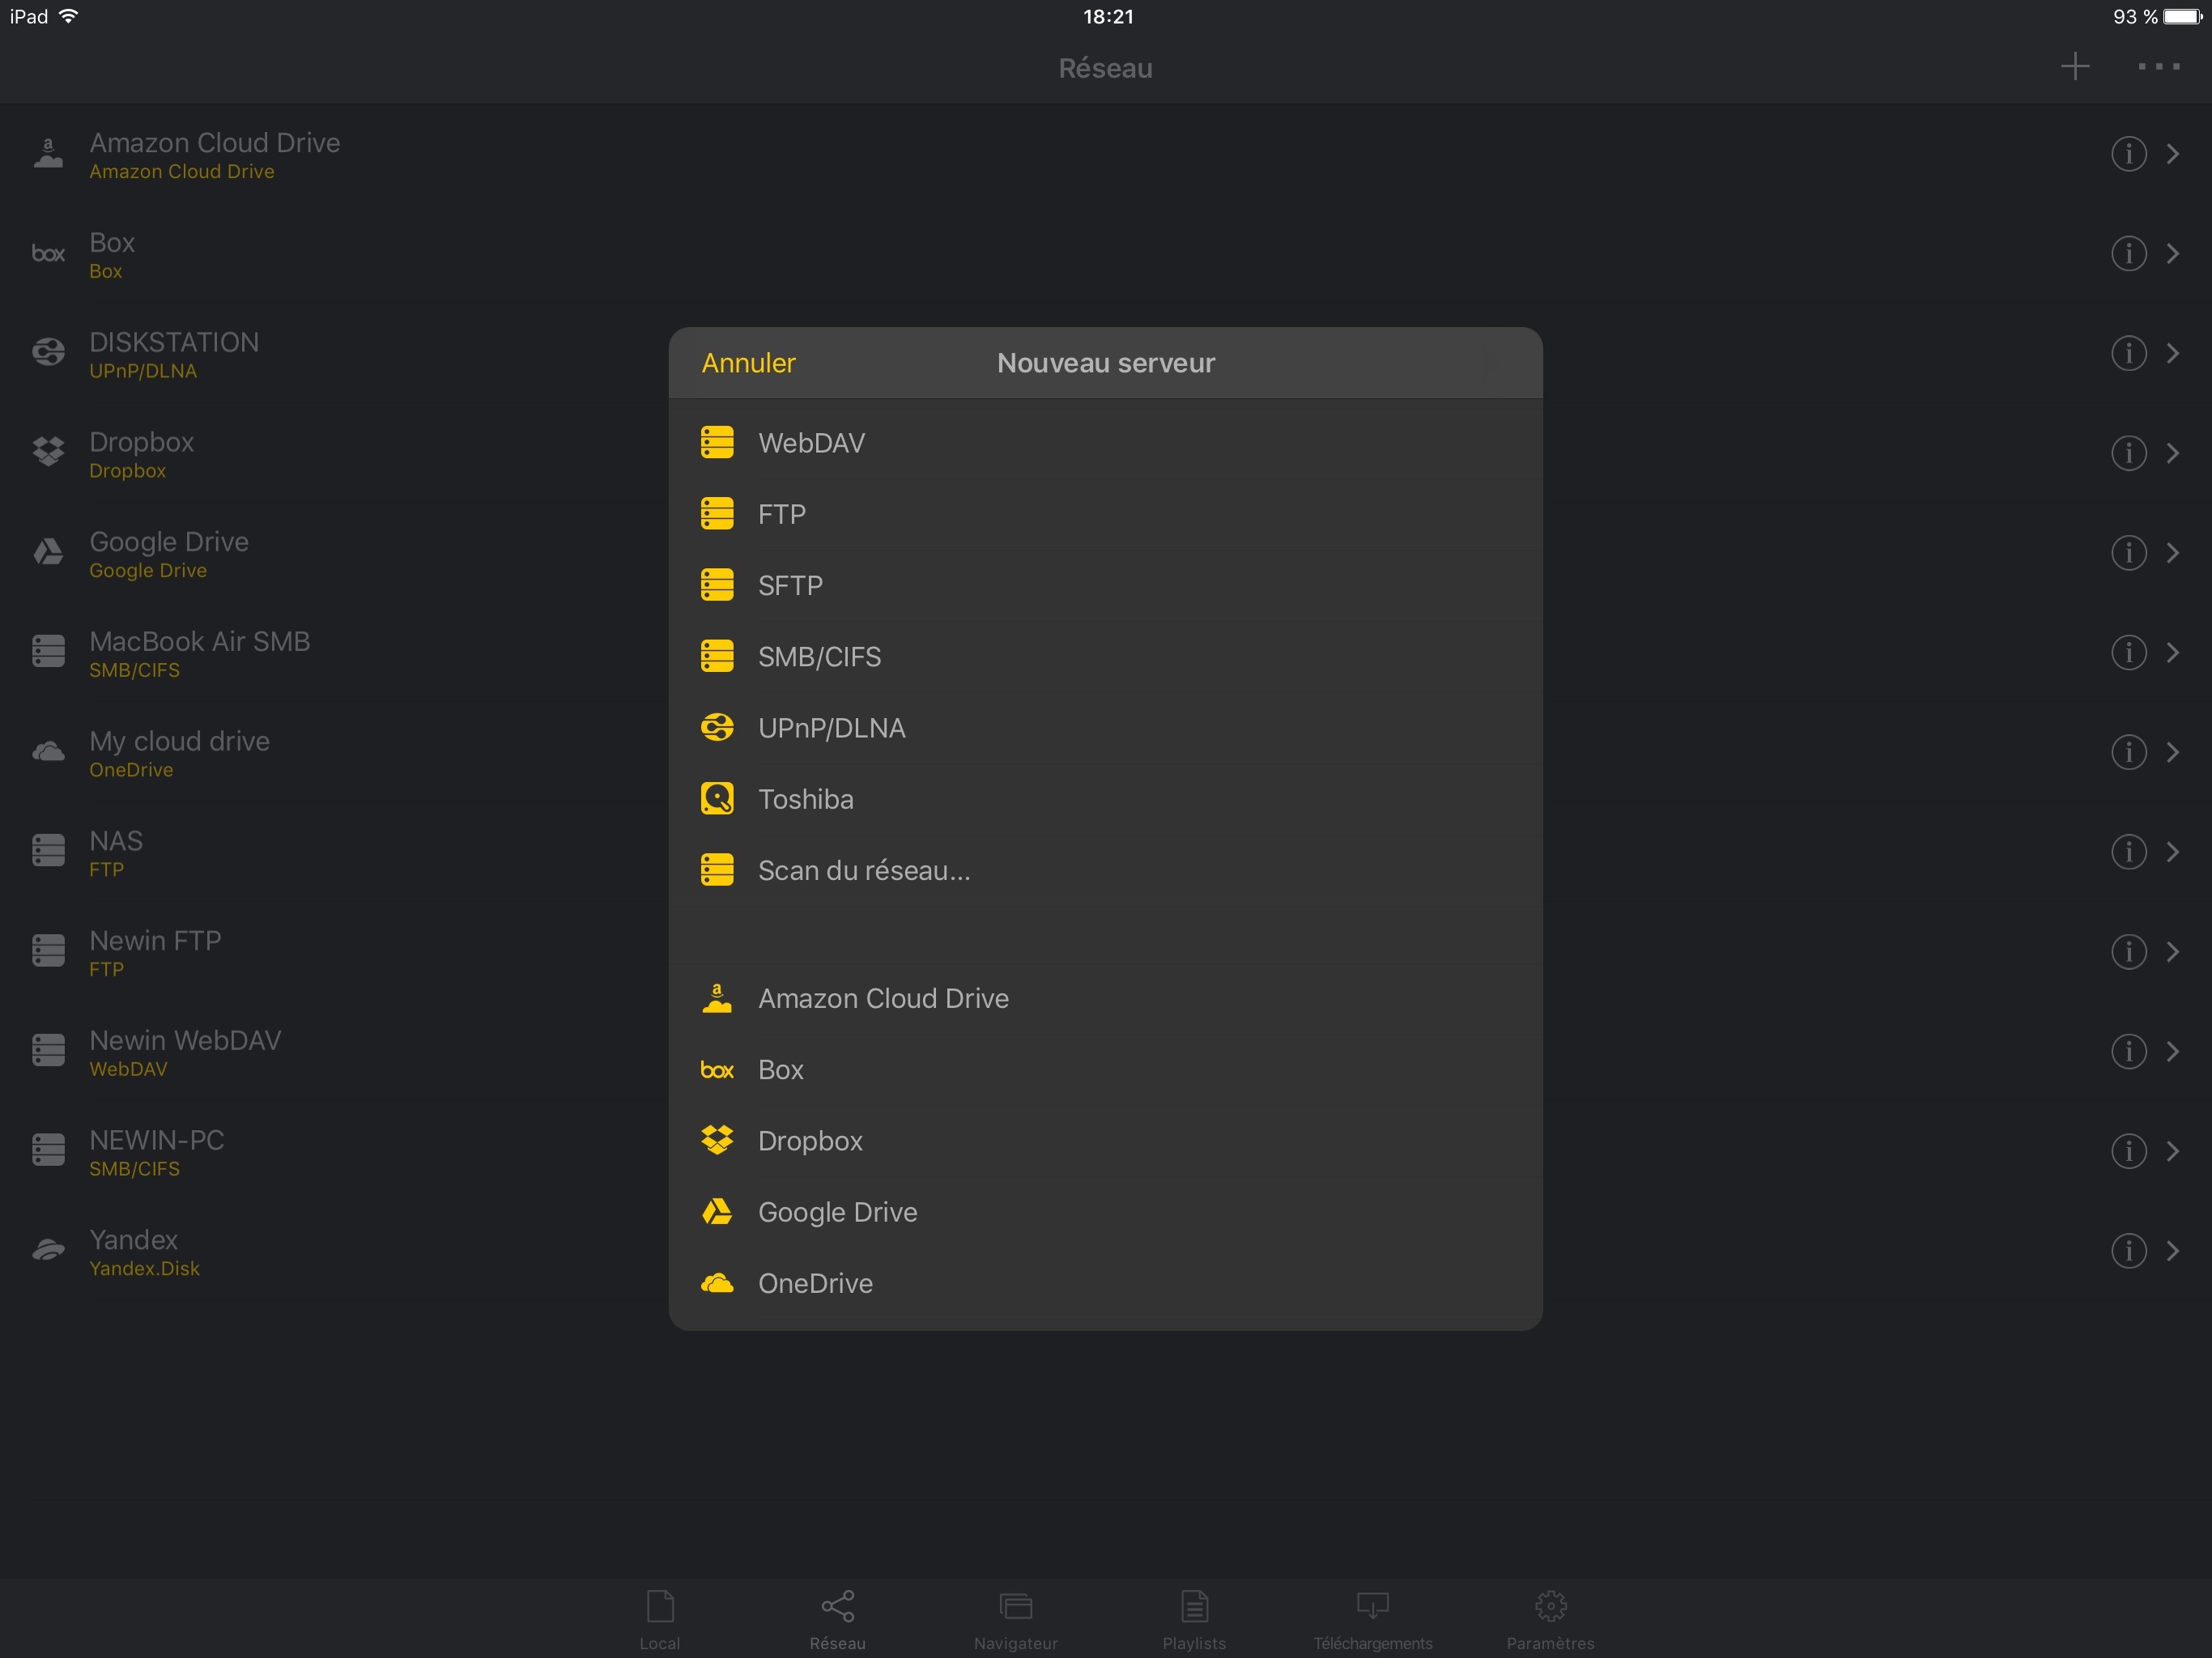Tap the info icon for Yandex
The width and height of the screenshot is (2212, 1658).
2128,1251
